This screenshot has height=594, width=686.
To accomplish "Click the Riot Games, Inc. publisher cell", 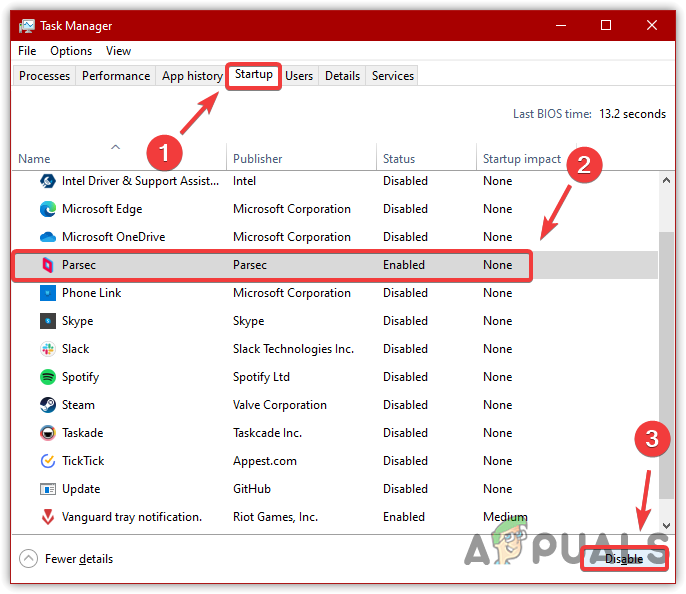I will 275,517.
